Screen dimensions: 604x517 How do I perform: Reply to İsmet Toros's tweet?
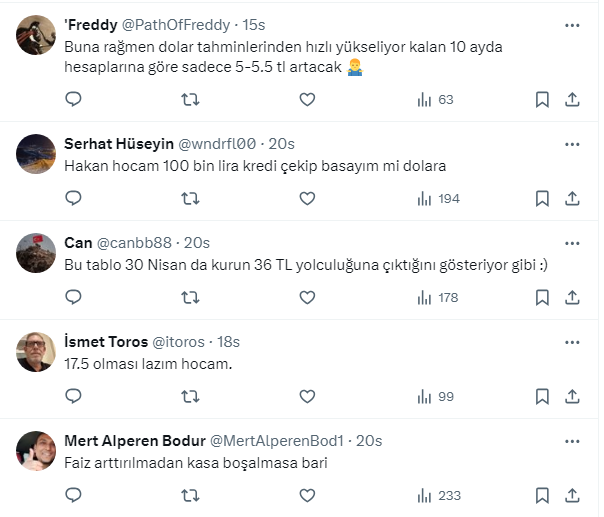(x=73, y=396)
